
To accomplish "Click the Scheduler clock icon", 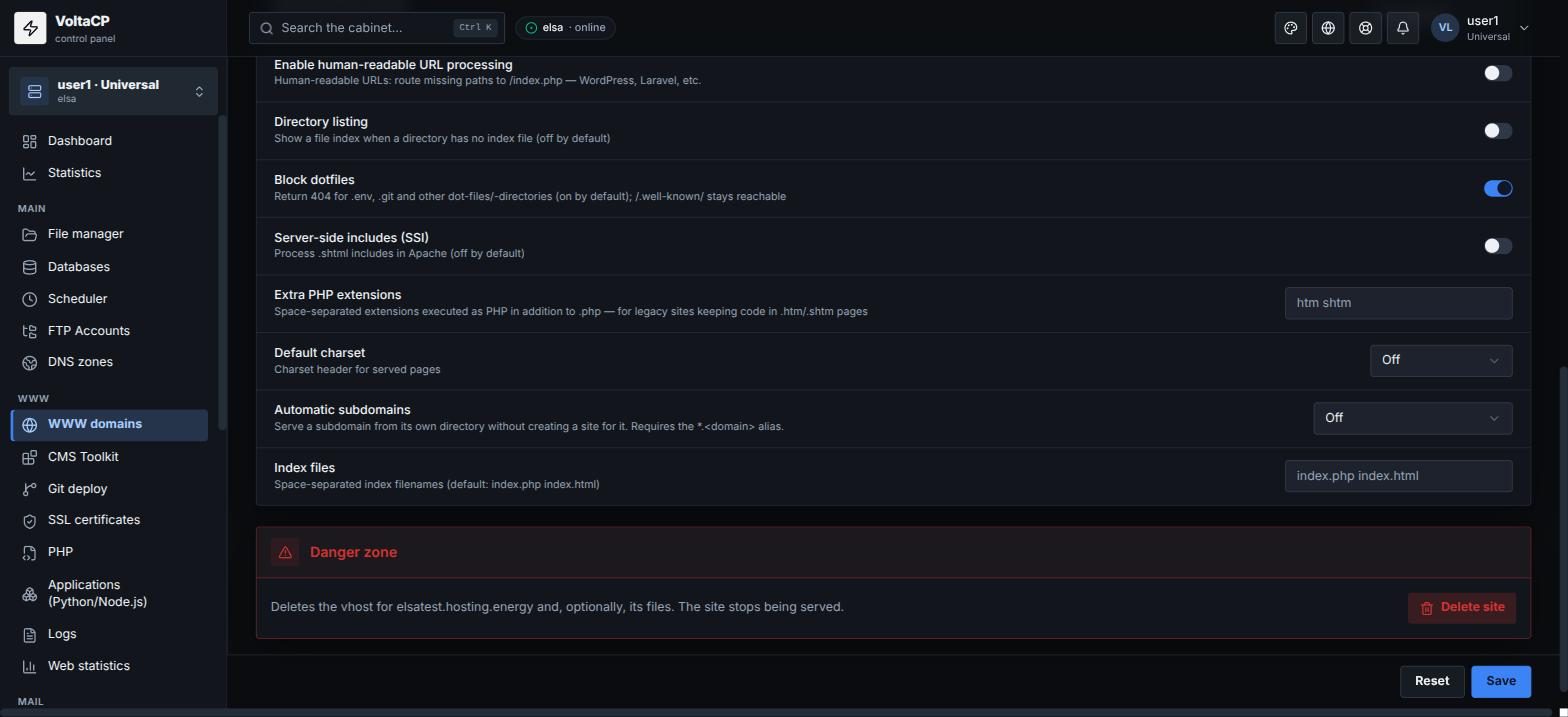I will tap(30, 299).
